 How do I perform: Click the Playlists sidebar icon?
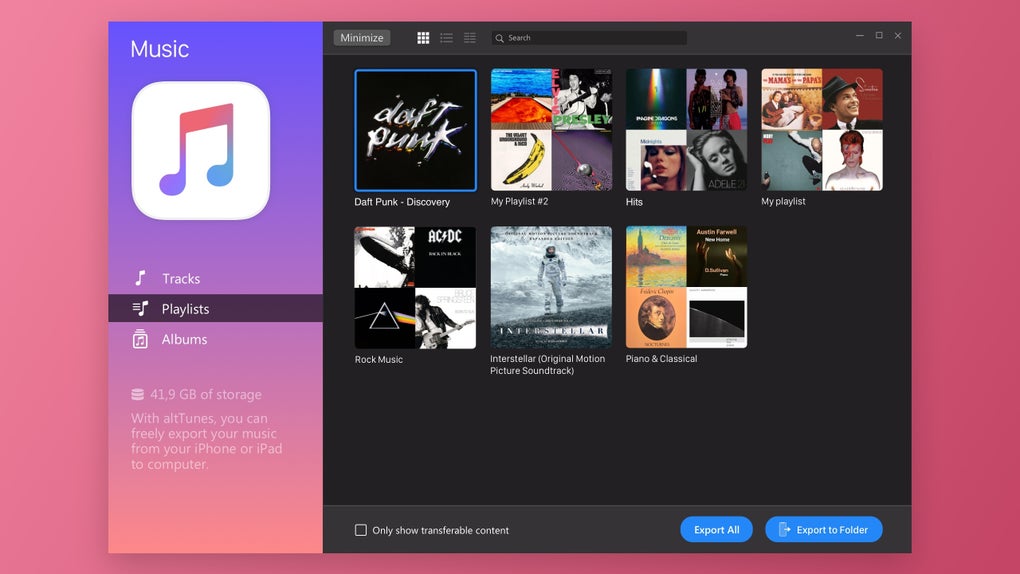[x=141, y=308]
